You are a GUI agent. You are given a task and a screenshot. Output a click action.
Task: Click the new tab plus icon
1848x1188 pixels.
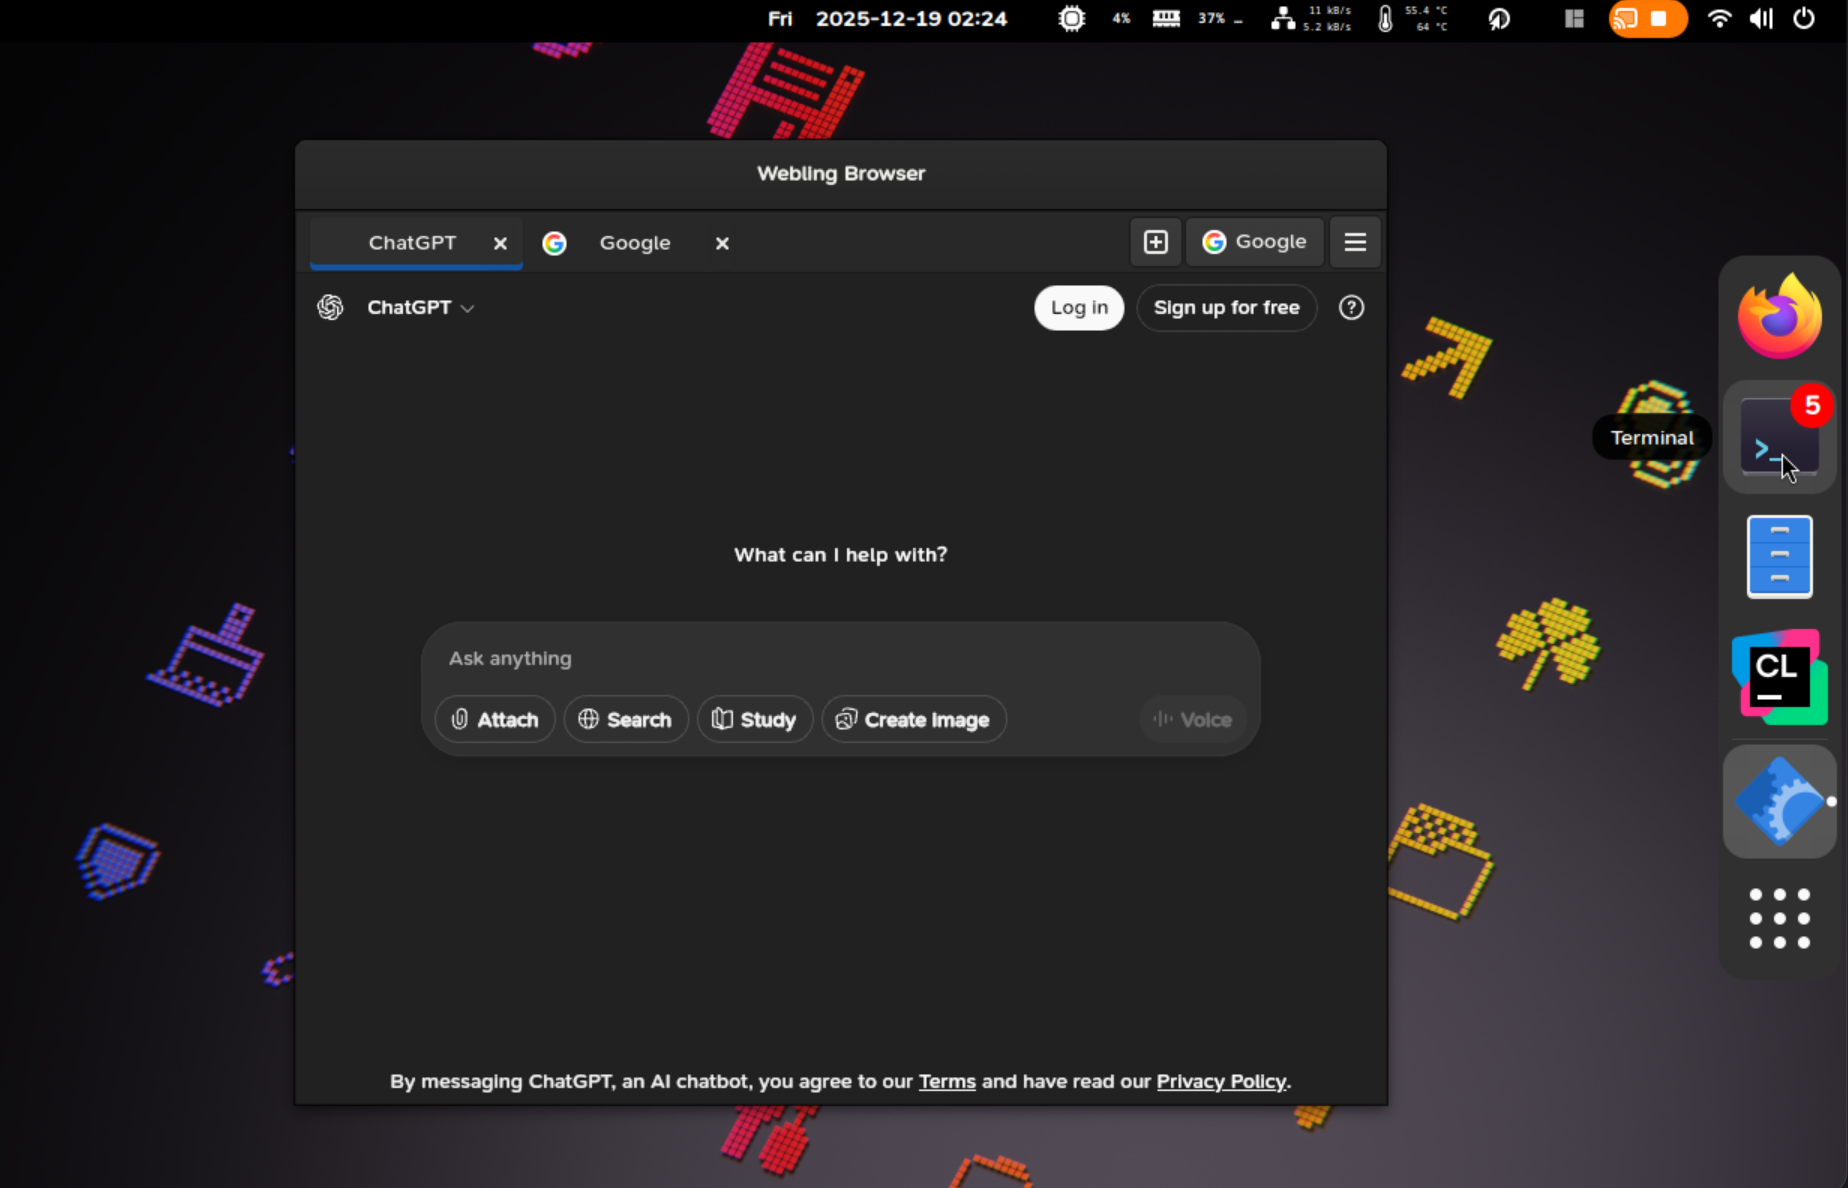click(1155, 242)
